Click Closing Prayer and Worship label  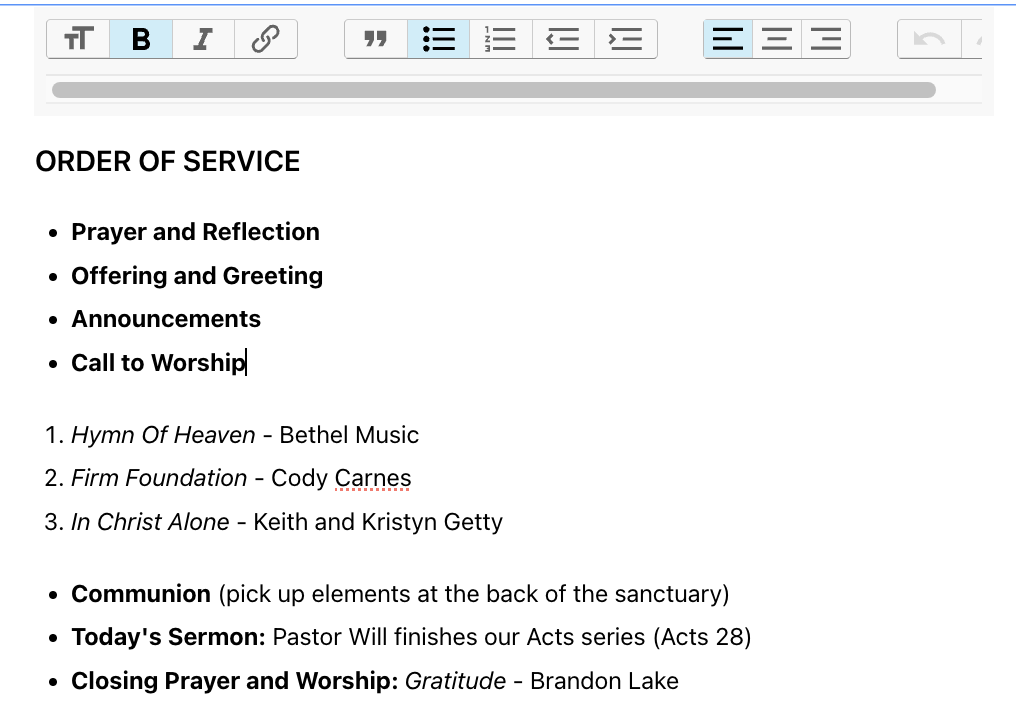[235, 681]
